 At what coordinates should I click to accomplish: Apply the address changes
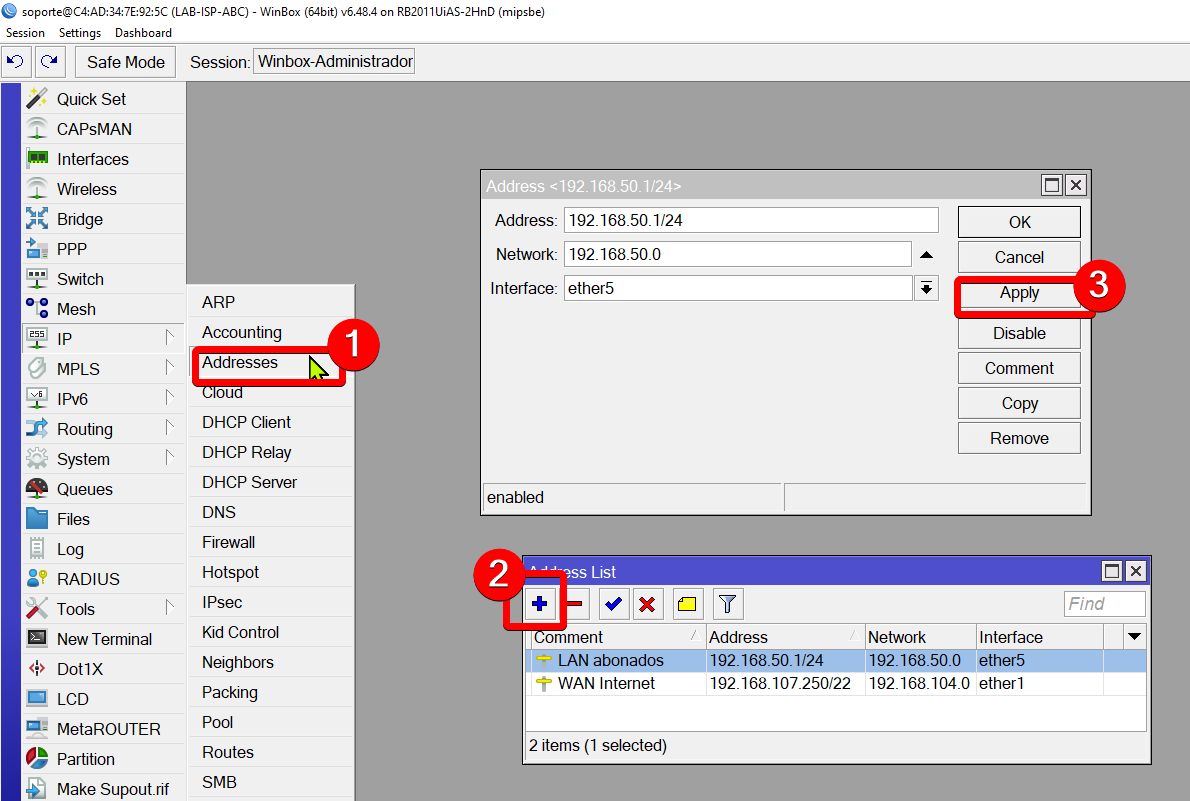tap(1019, 292)
